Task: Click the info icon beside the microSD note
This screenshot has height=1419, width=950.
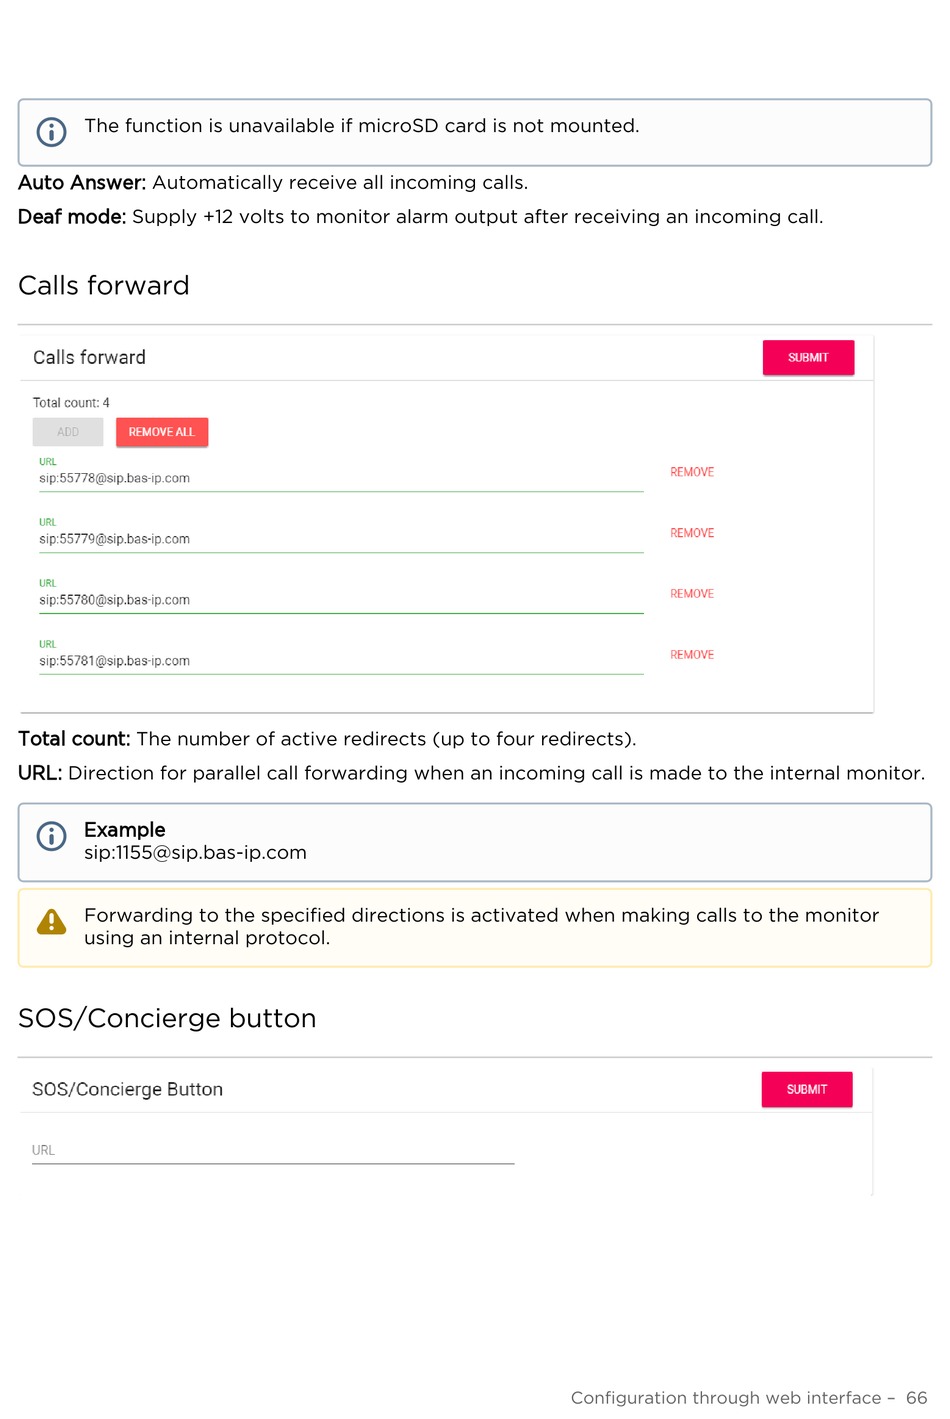Action: click(51, 132)
